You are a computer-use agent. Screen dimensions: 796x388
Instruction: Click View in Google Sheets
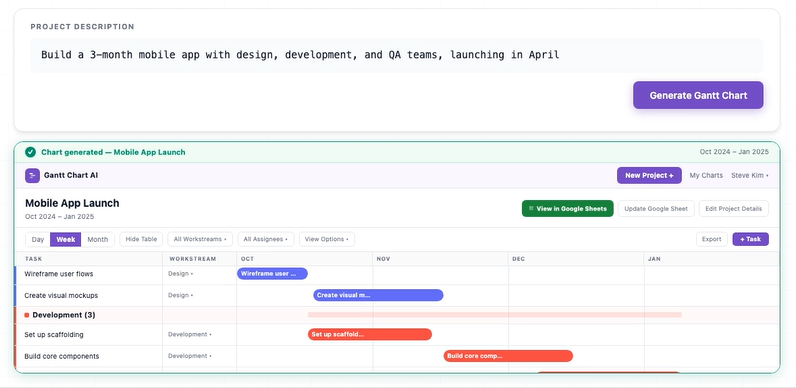[568, 208]
